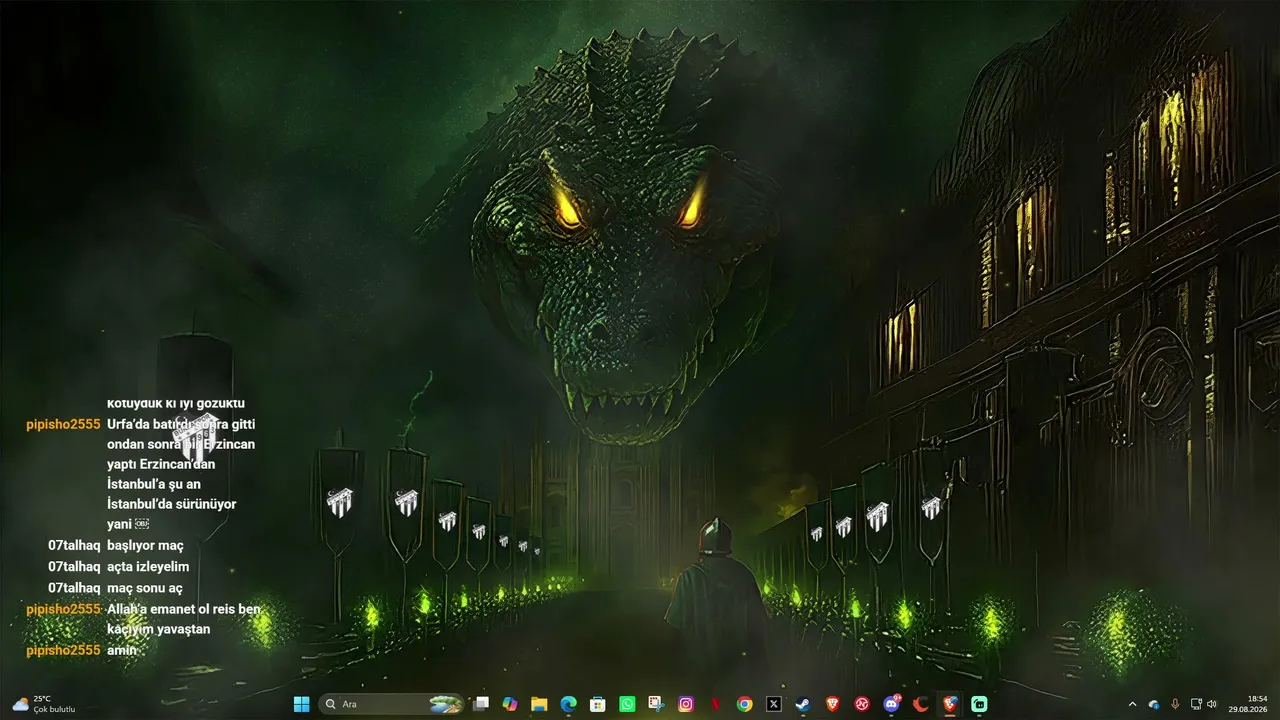Click the chat message "açta izleyelim"
Image resolution: width=1280 pixels, height=720 pixels.
click(x=148, y=567)
